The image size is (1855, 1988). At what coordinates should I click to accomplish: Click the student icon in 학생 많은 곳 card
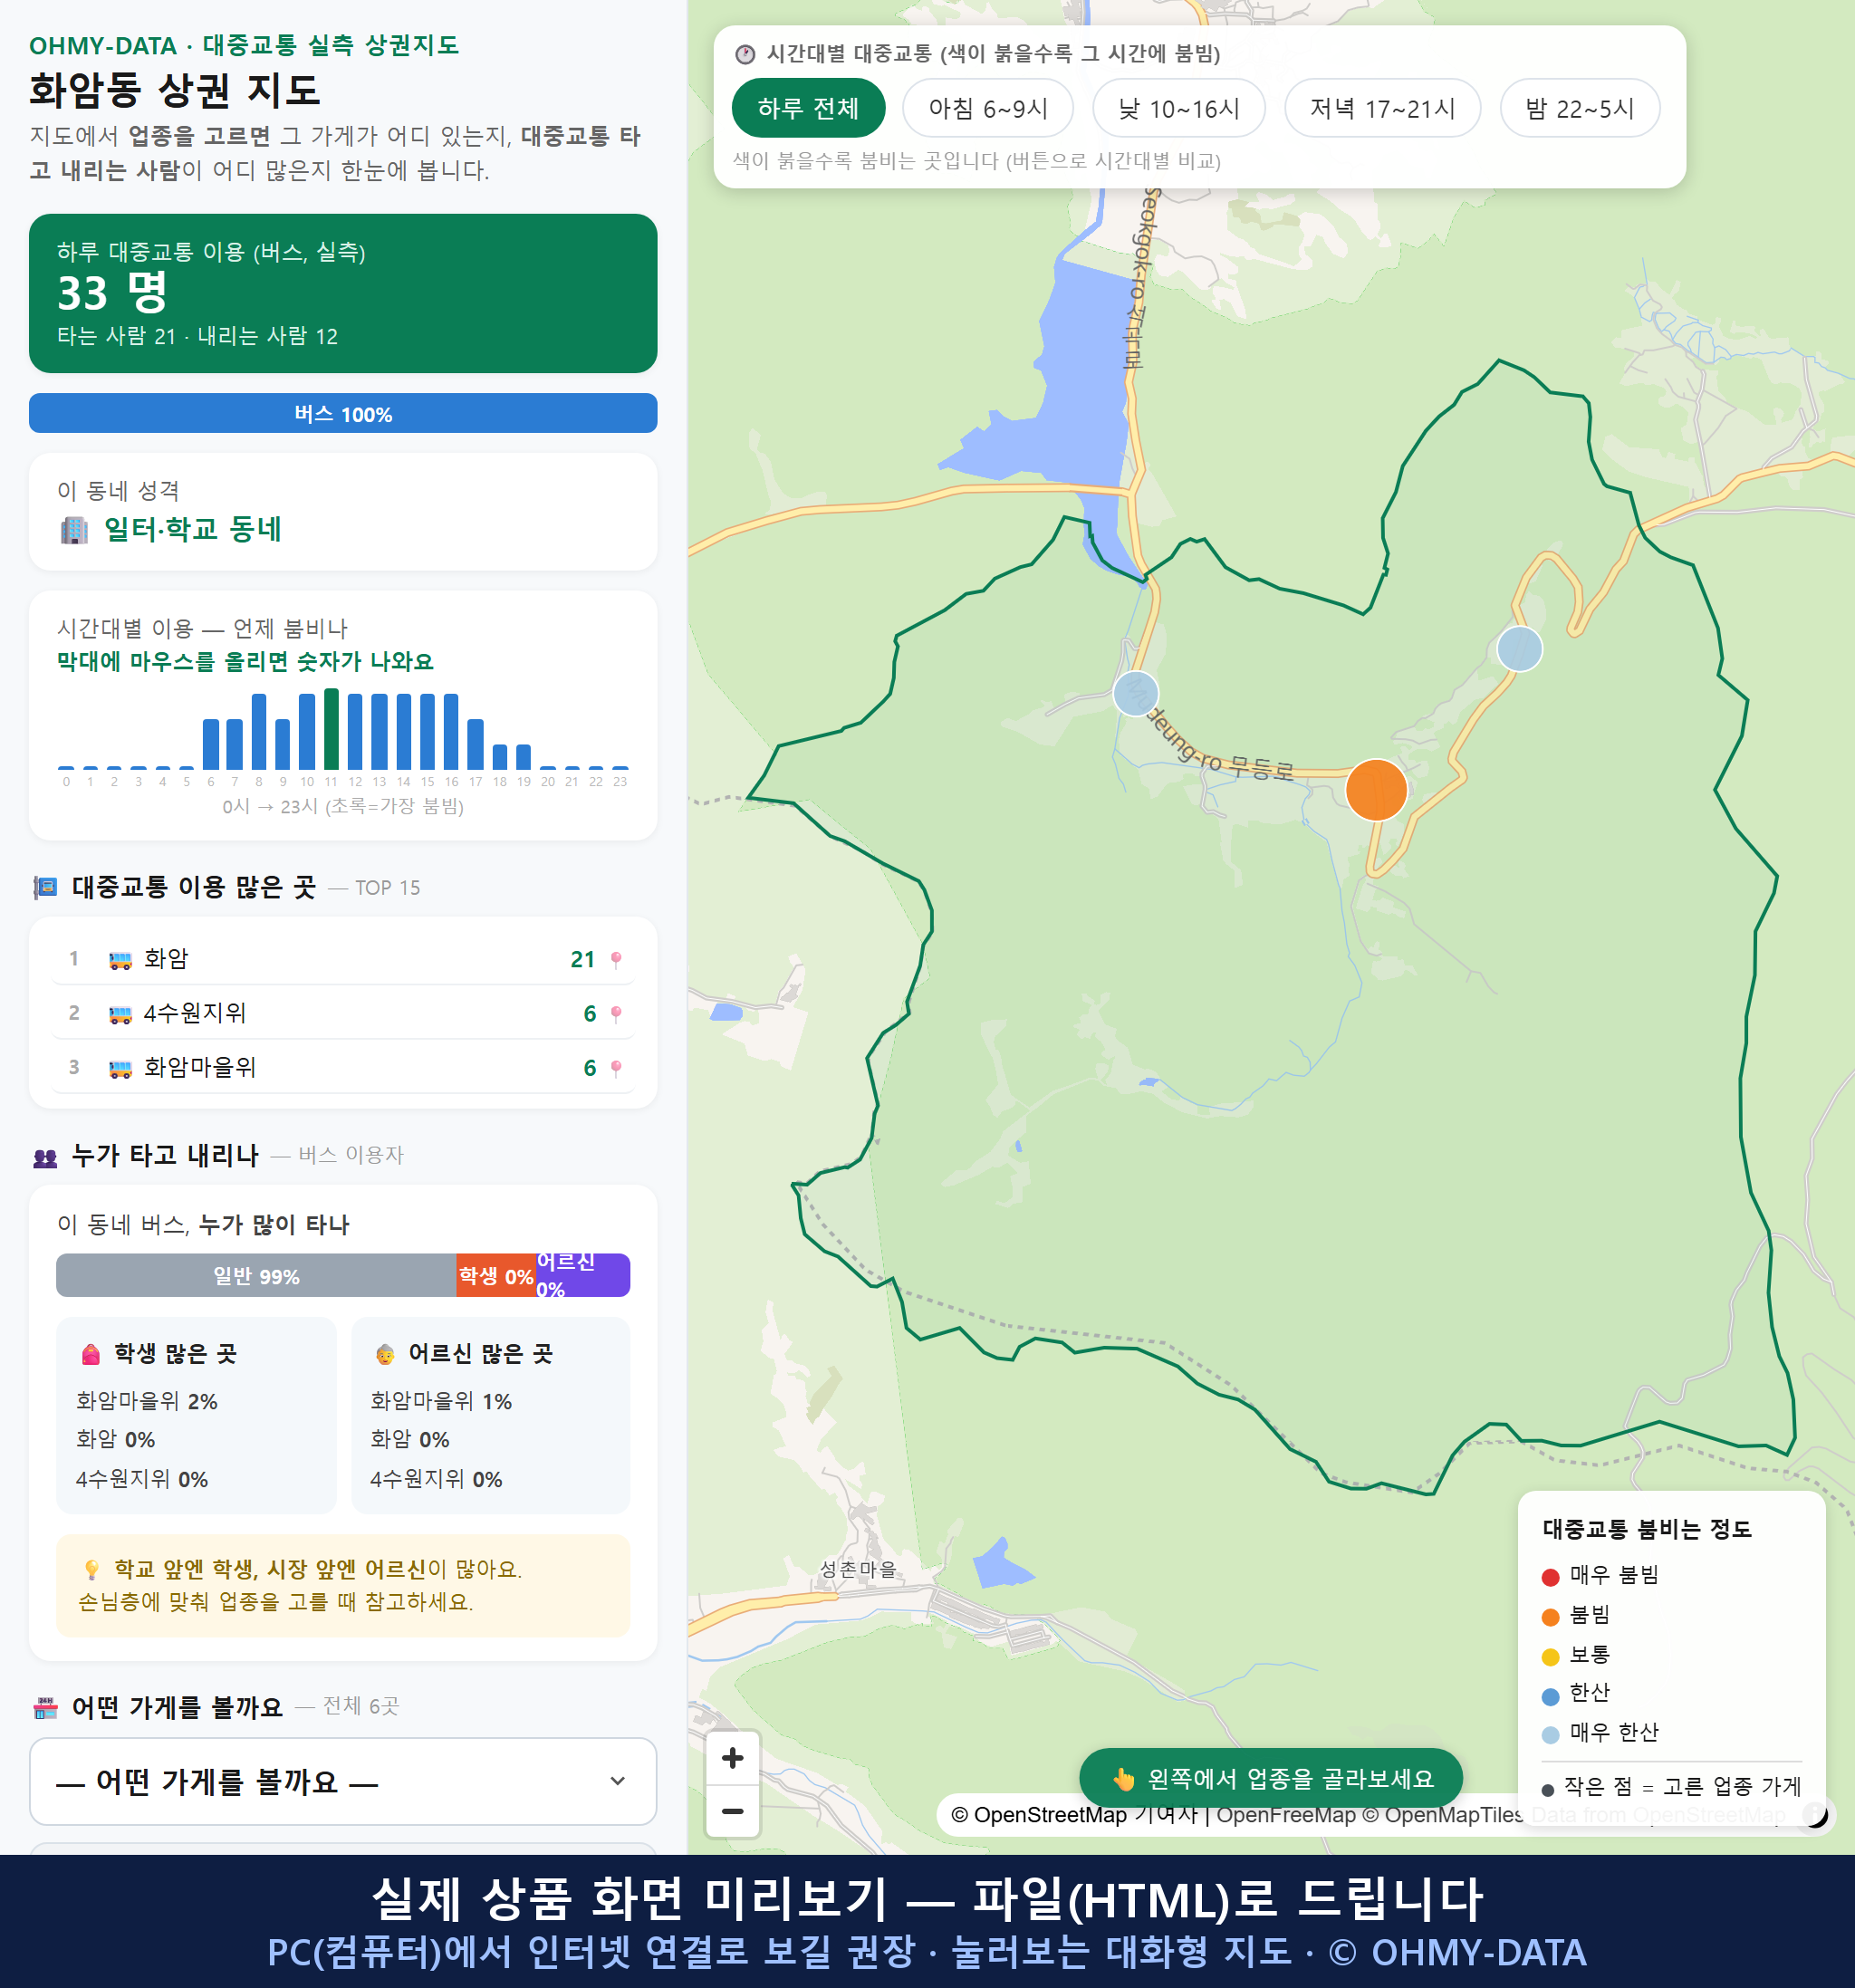91,1354
